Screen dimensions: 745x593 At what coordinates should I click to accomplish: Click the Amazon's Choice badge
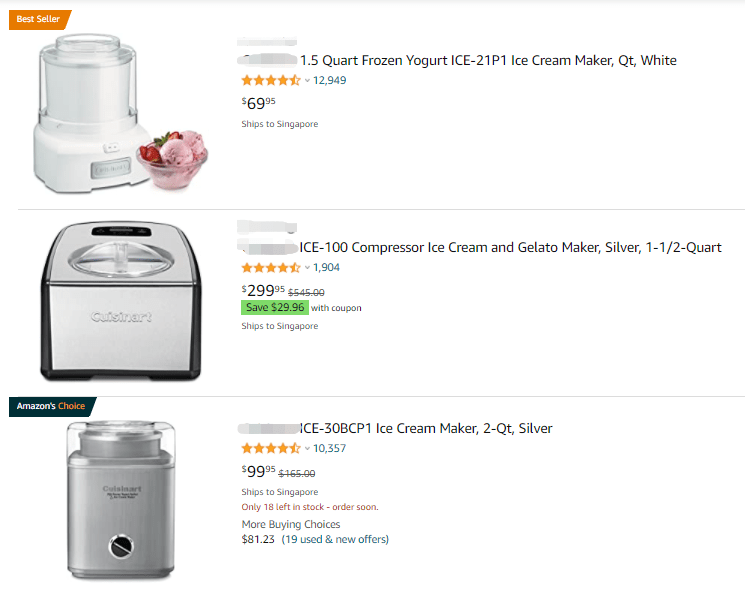click(51, 406)
